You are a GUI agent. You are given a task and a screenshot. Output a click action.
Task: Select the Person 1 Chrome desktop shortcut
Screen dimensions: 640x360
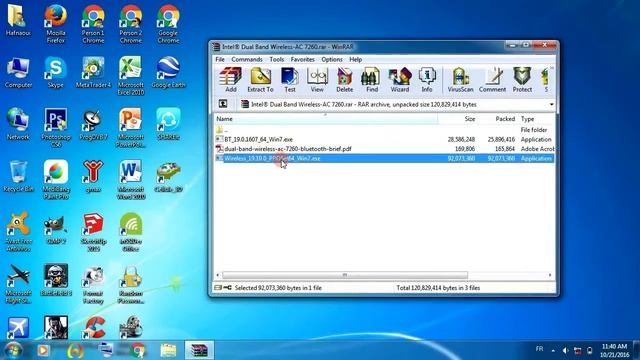93,24
